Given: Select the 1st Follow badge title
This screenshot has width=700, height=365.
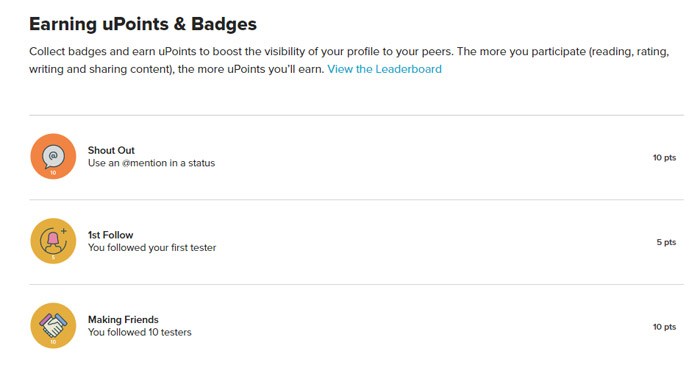Looking at the screenshot, I should 110,235.
